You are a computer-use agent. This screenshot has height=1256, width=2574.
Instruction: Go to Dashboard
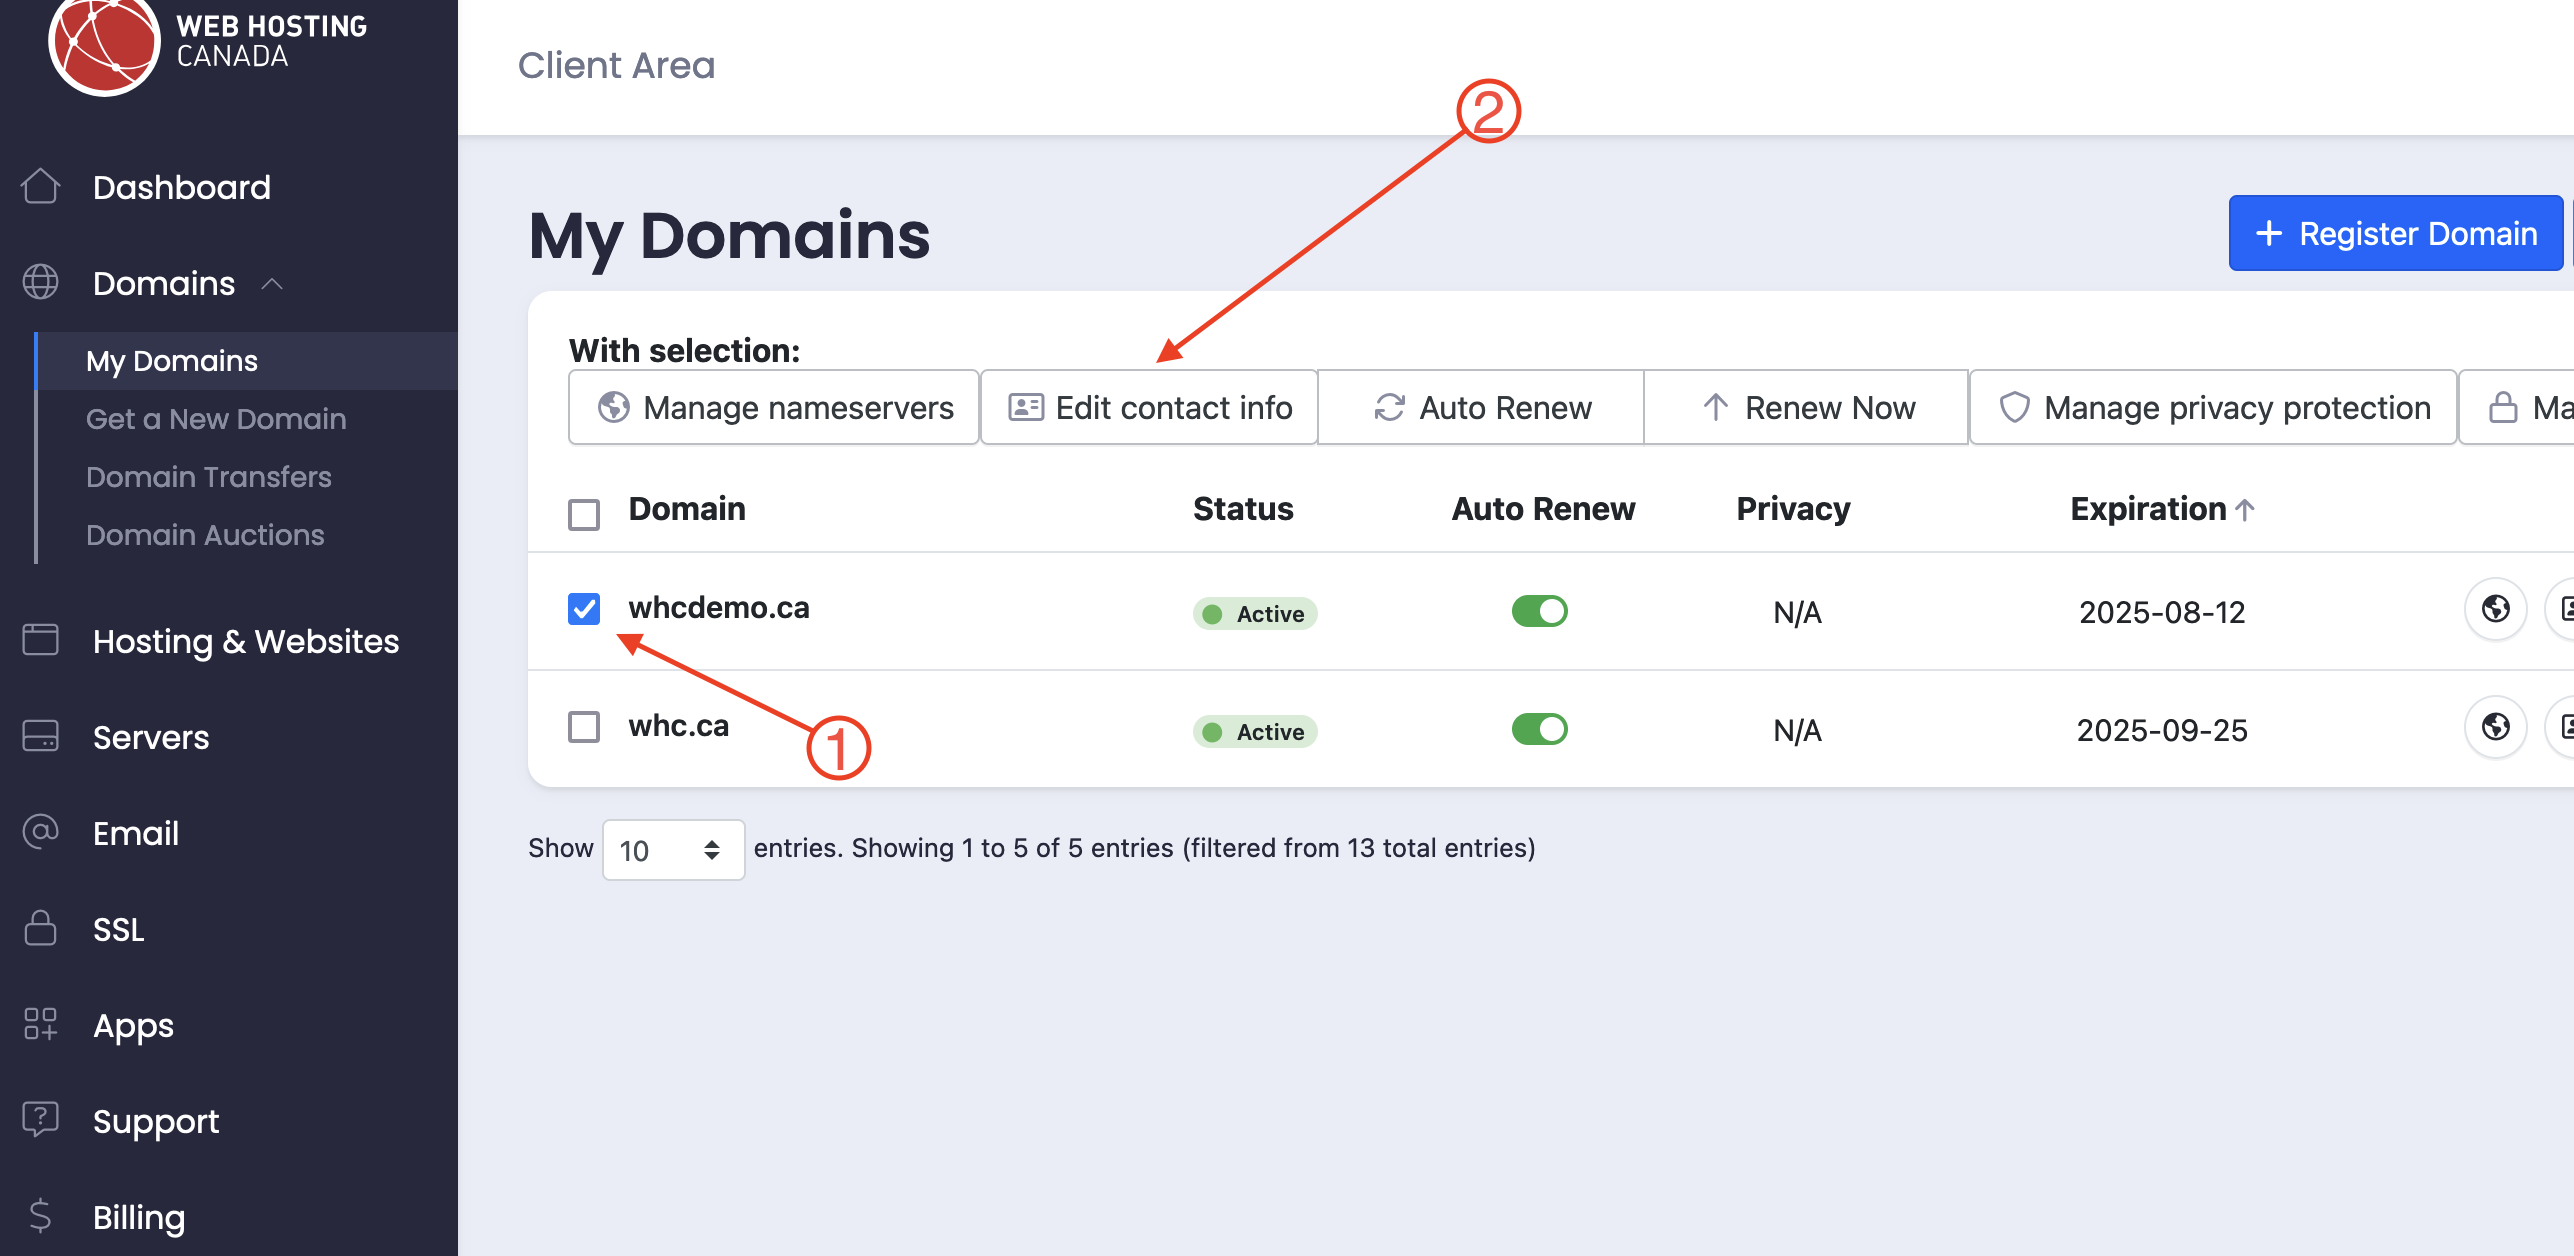tap(182, 187)
